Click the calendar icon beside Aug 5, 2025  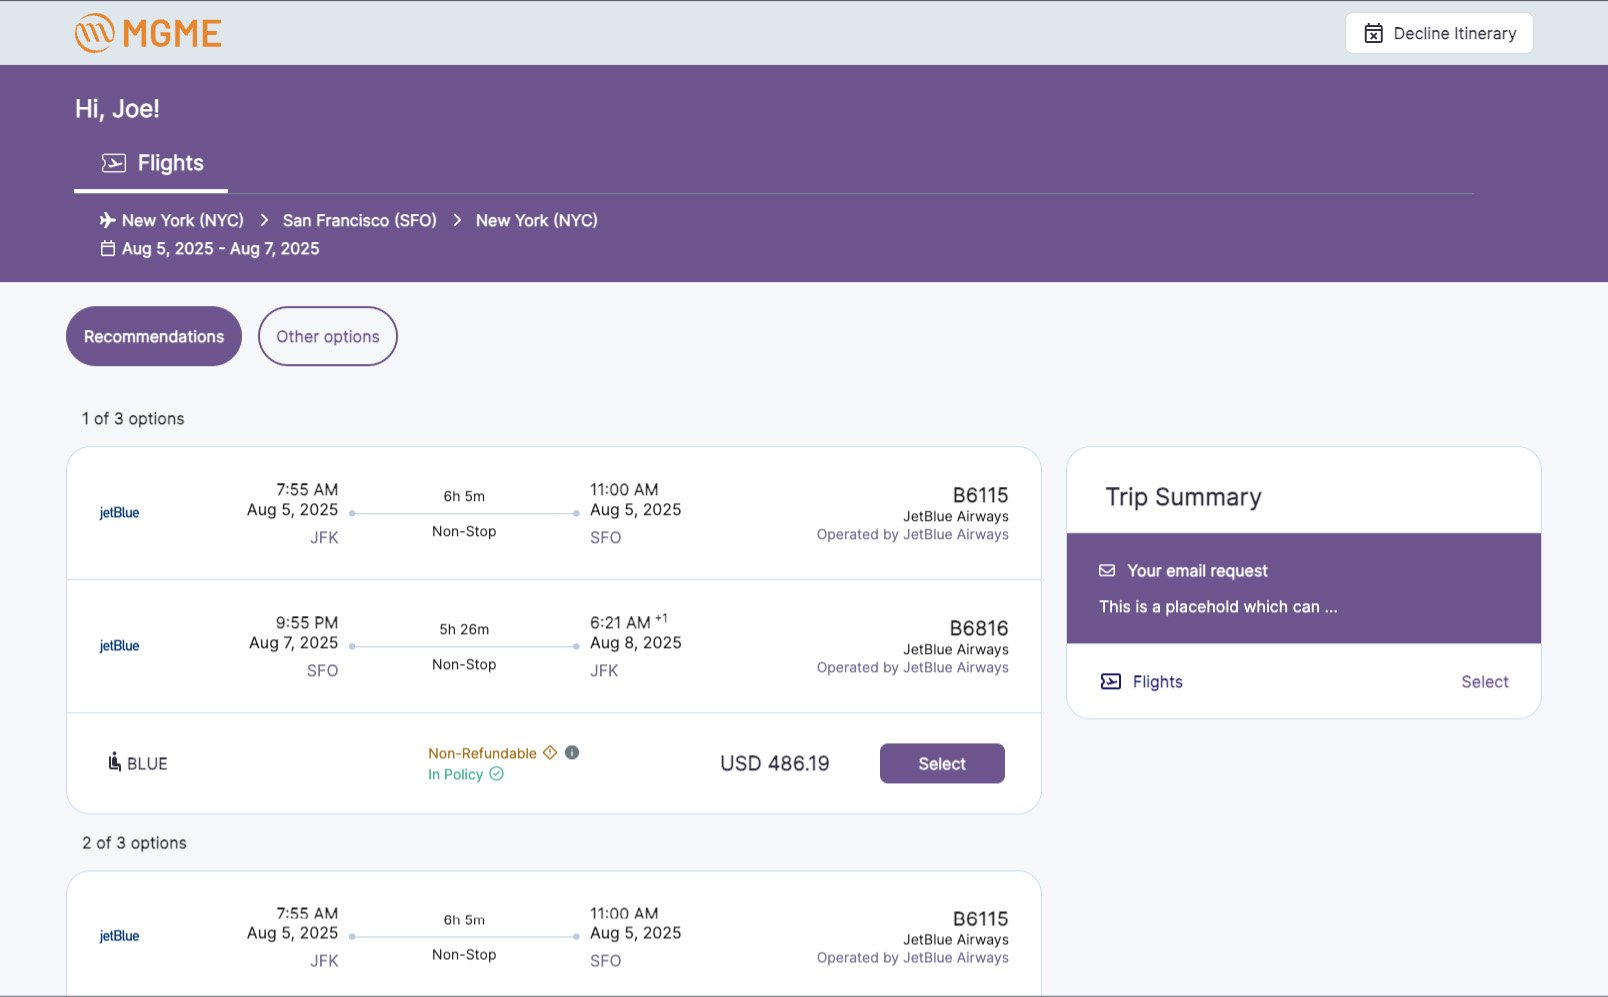coord(108,248)
